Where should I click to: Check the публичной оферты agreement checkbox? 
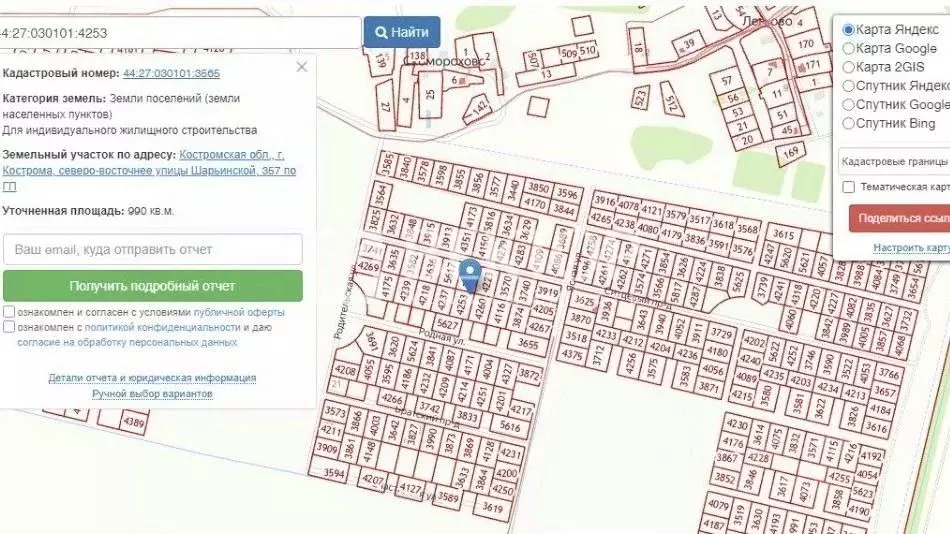tap(9, 312)
